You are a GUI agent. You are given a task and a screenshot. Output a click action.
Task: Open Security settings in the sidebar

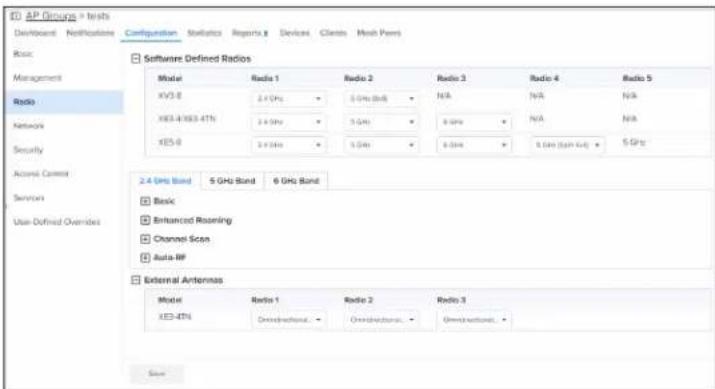pyautogui.click(x=28, y=150)
